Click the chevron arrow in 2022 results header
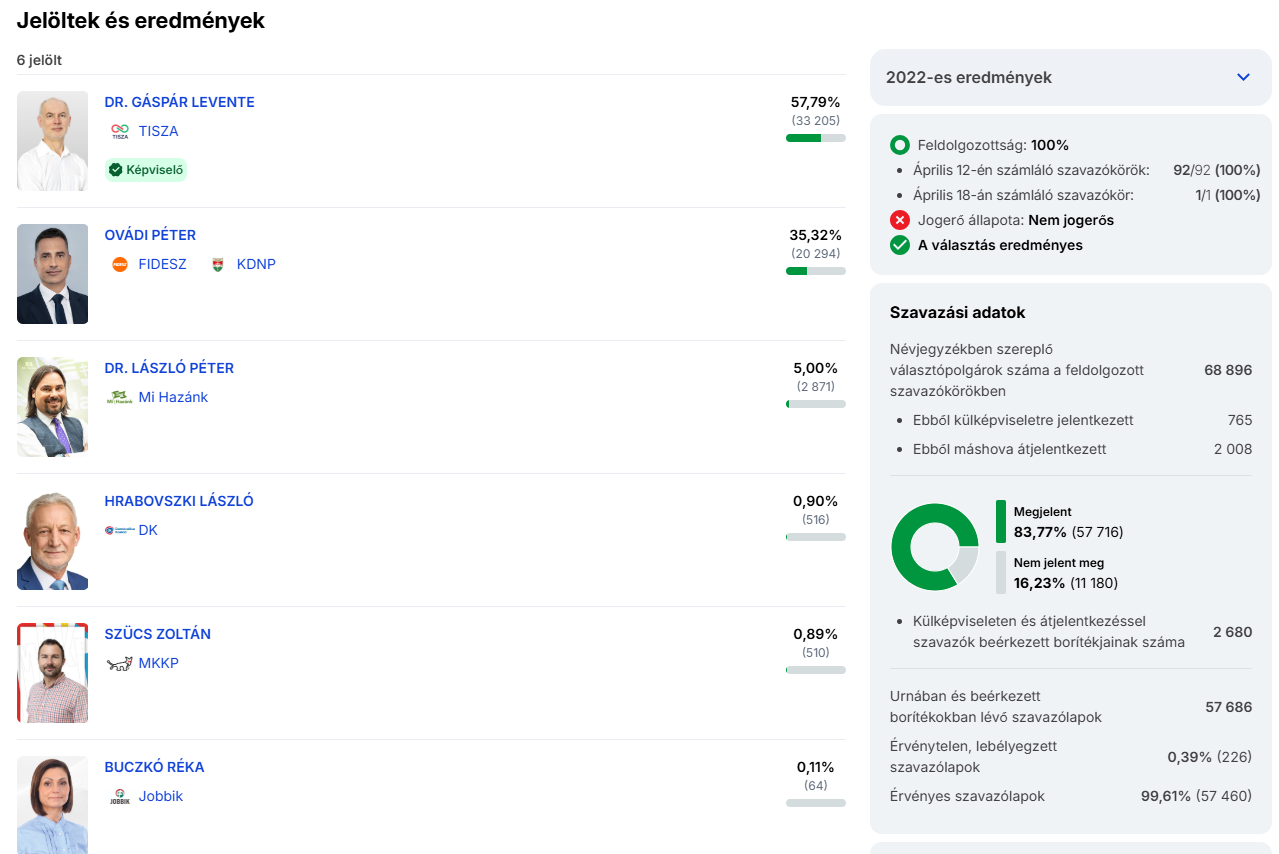 pos(1243,77)
